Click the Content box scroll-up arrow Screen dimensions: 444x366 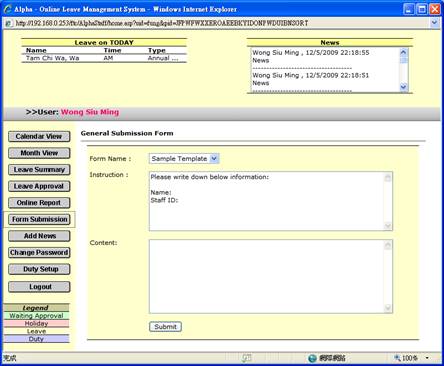pos(388,246)
